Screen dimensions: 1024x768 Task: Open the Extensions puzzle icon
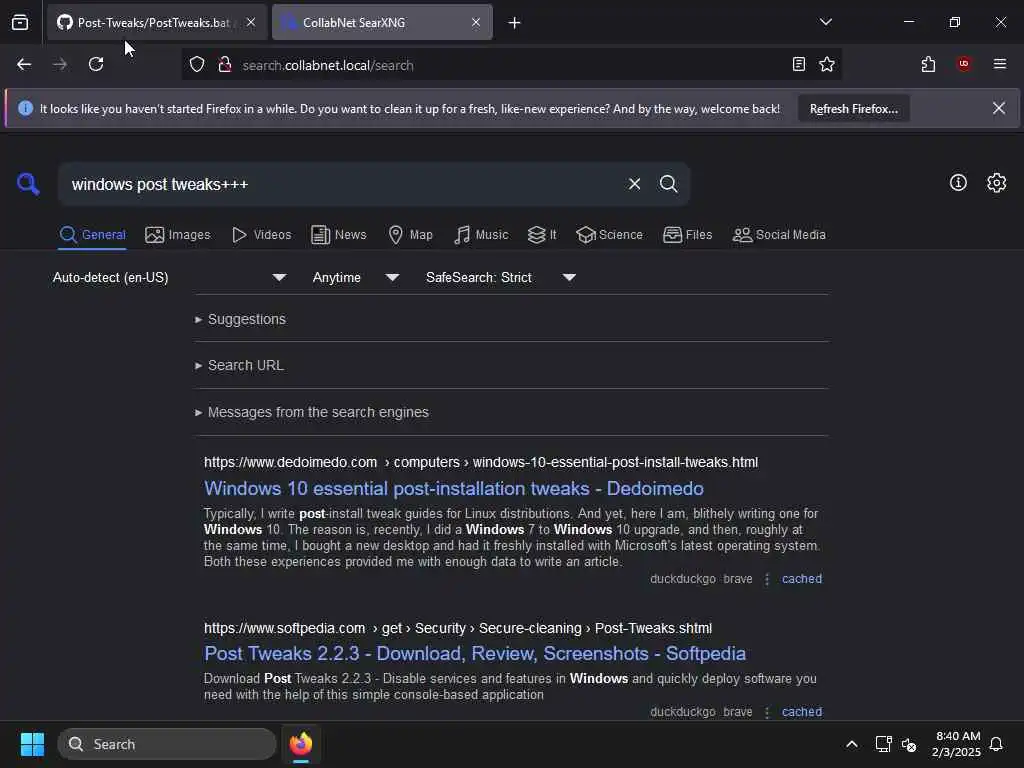928,64
